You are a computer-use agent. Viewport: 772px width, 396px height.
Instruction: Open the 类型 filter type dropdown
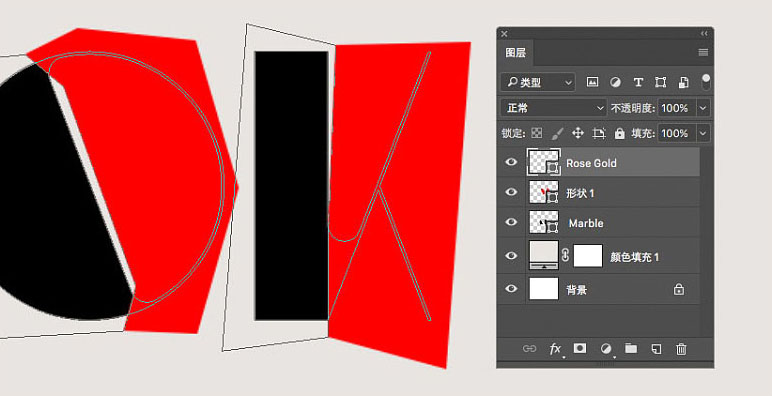click(538, 82)
